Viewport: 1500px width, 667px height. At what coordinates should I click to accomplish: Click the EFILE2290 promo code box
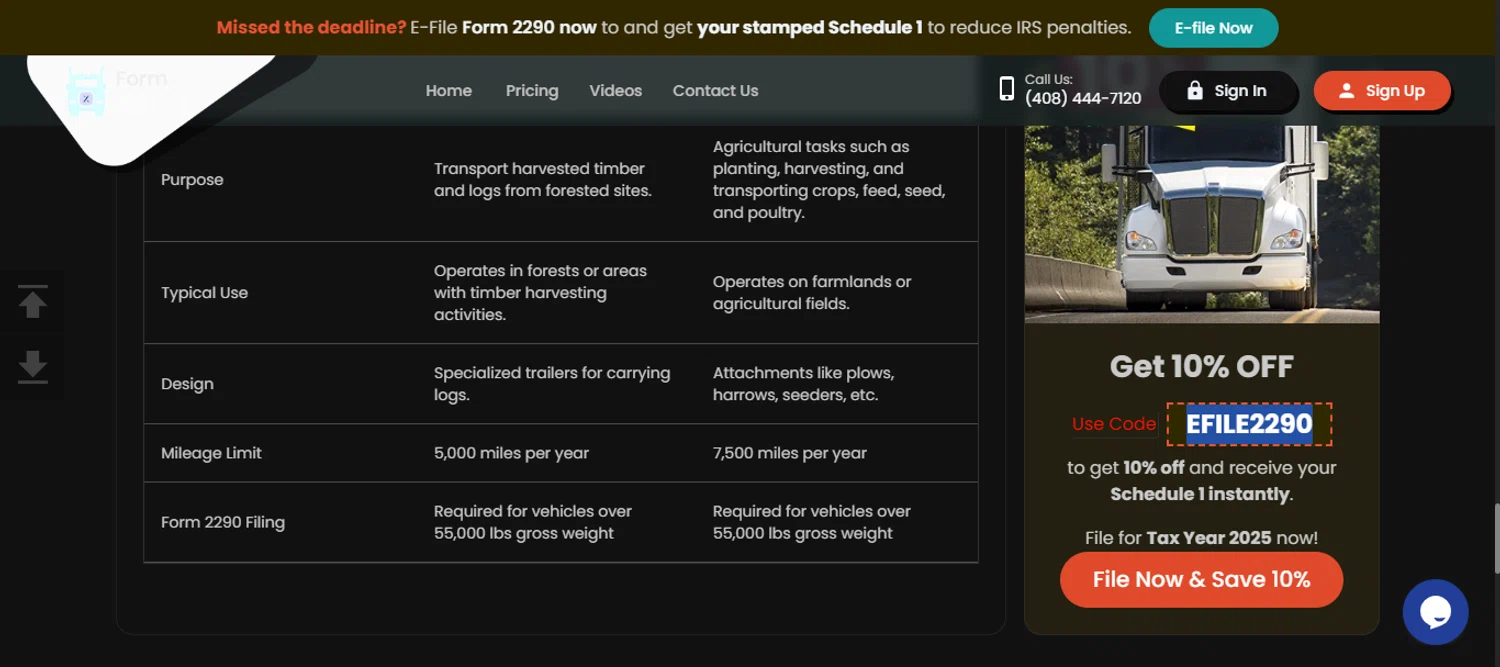(1249, 424)
